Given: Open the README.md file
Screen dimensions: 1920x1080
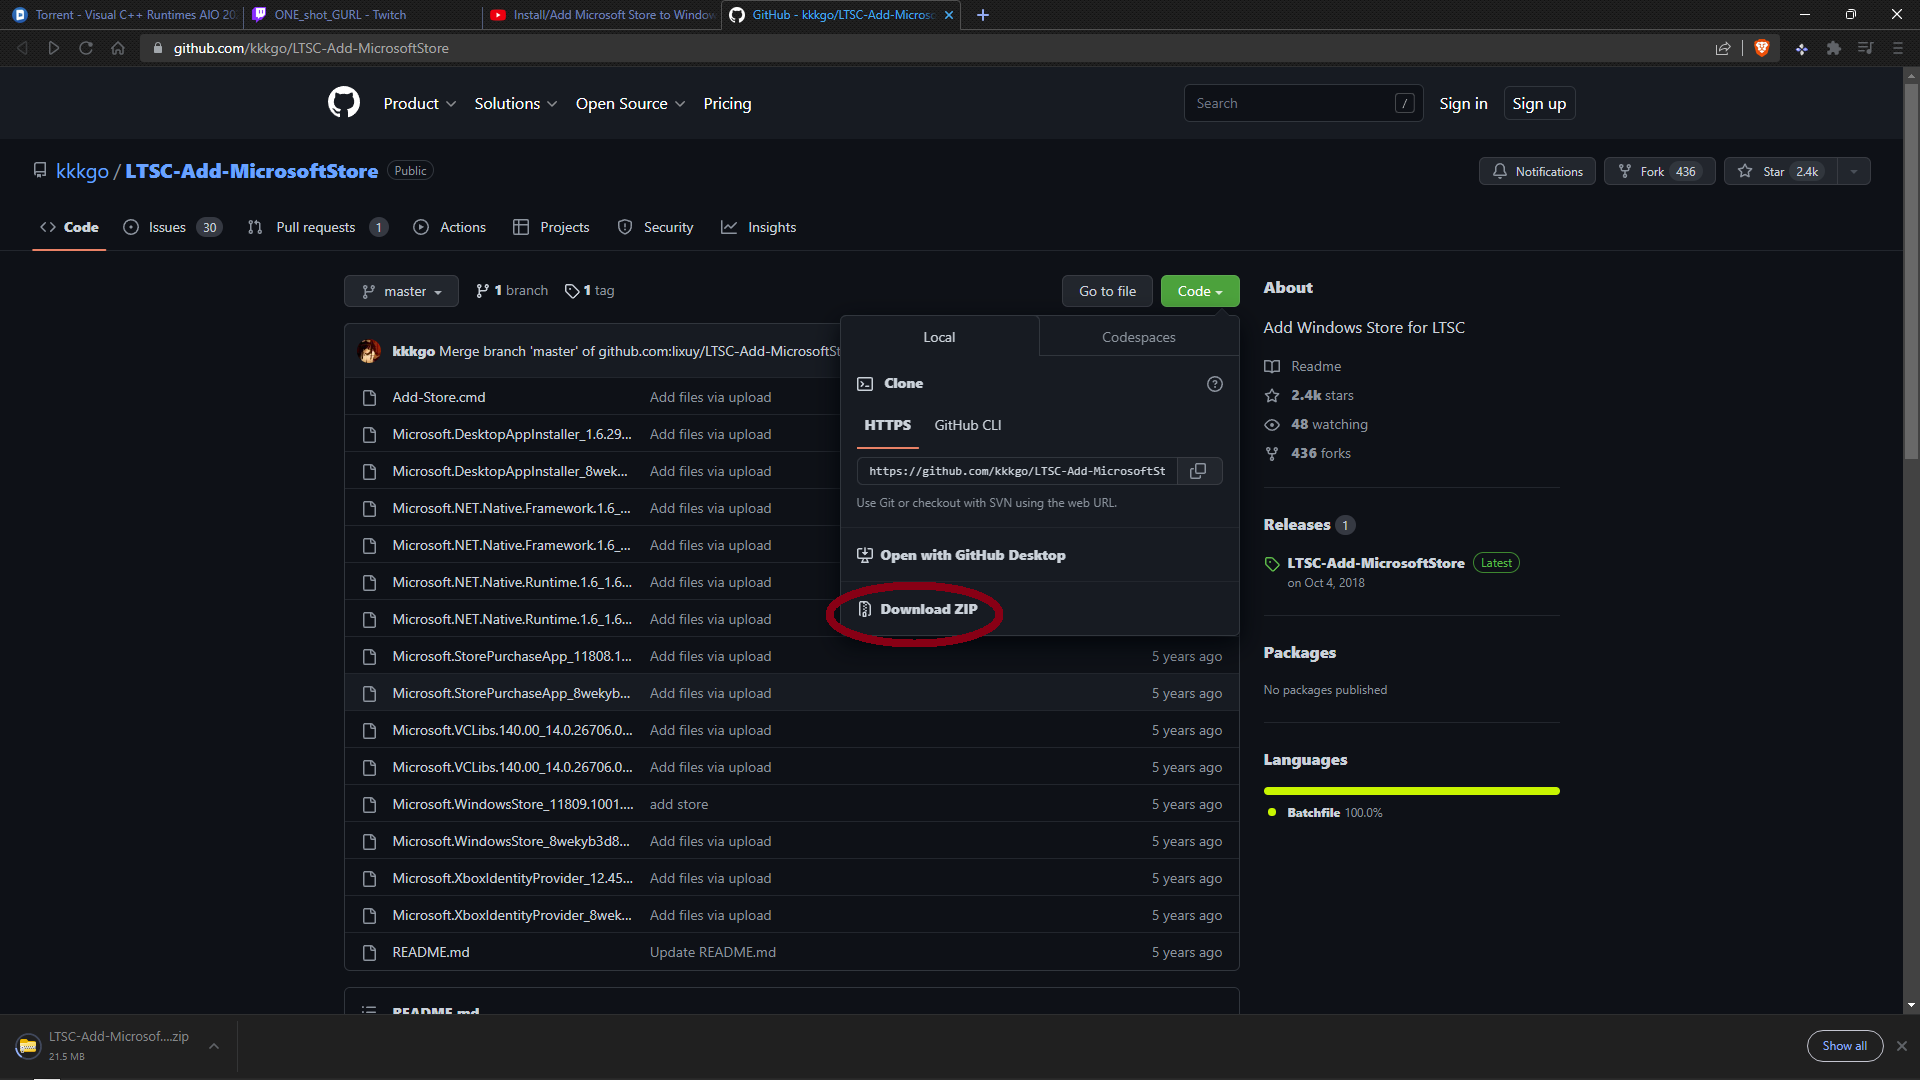Looking at the screenshot, I should 430,953.
